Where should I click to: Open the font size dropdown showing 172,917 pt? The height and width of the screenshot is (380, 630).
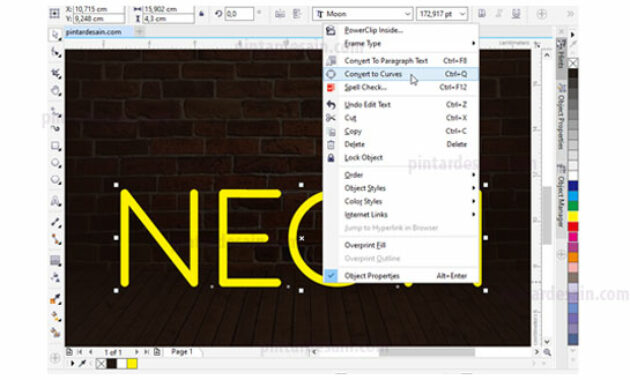pyautogui.click(x=462, y=14)
